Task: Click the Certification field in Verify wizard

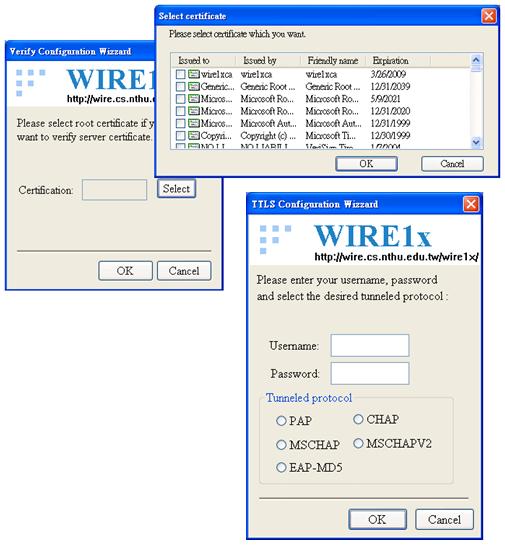Action: [x=114, y=190]
